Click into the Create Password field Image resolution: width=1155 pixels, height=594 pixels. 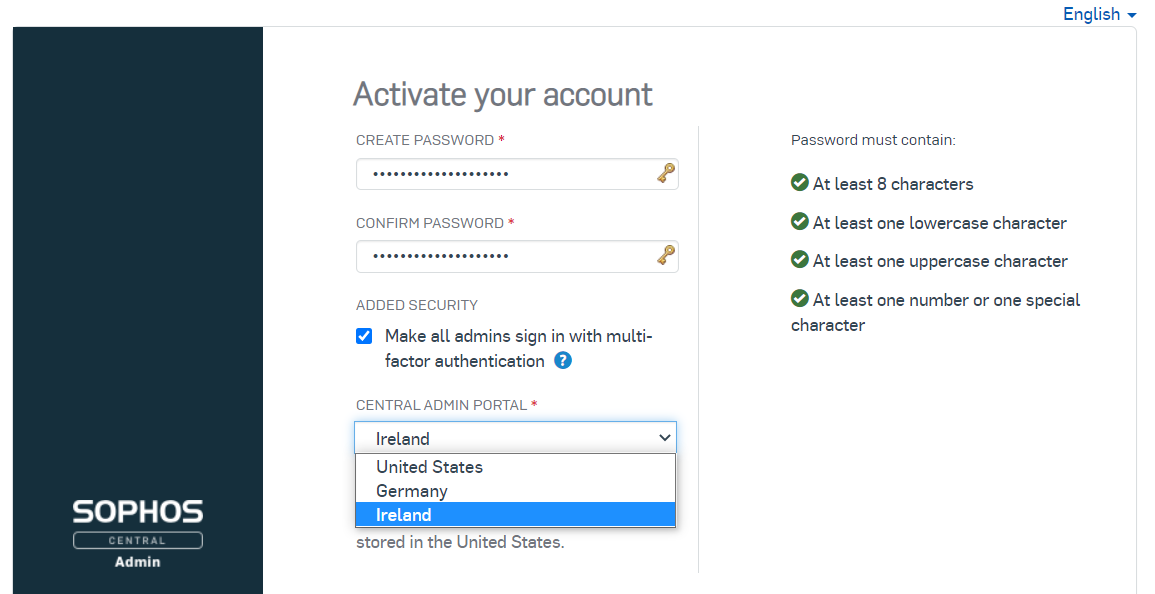point(517,174)
